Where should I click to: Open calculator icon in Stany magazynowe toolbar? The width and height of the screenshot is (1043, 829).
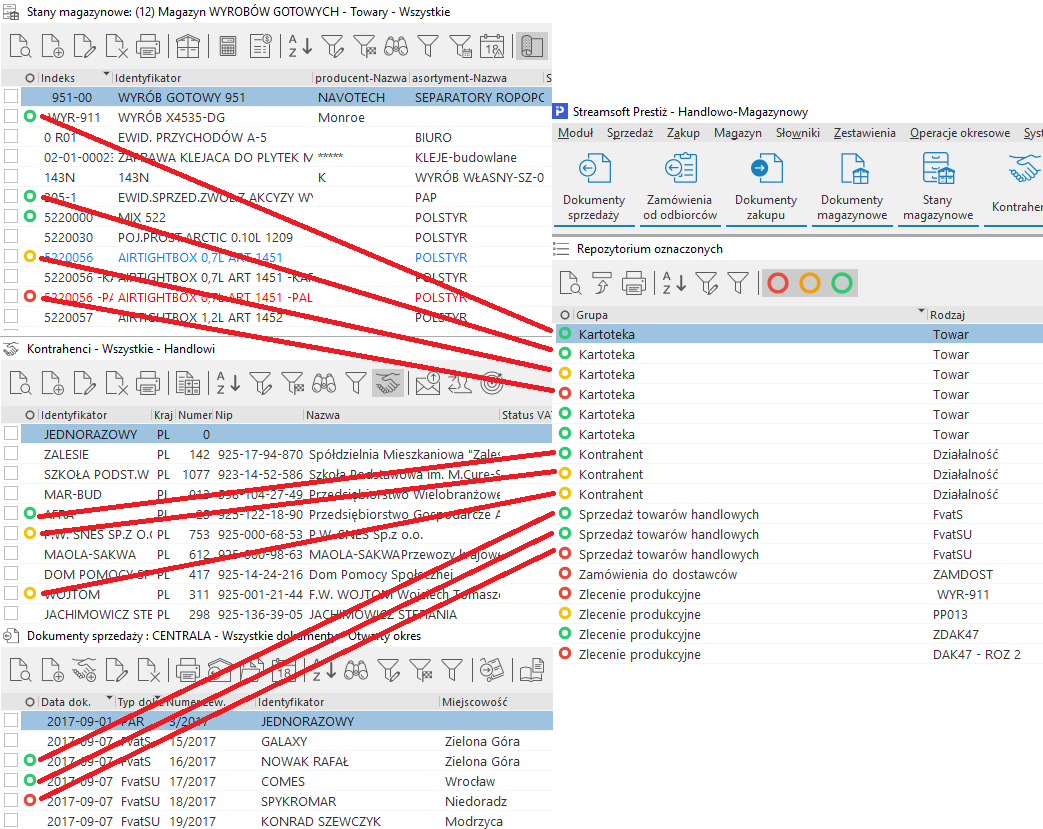(x=228, y=47)
